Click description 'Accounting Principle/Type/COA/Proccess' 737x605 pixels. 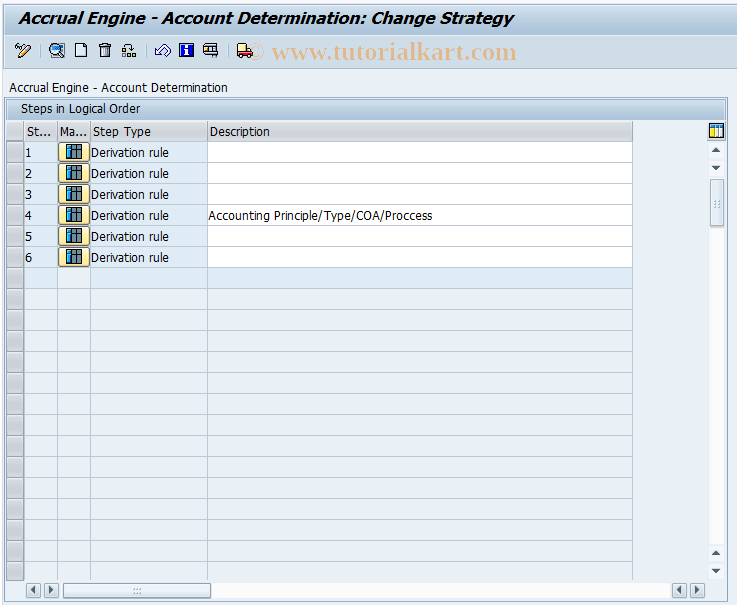click(x=320, y=216)
